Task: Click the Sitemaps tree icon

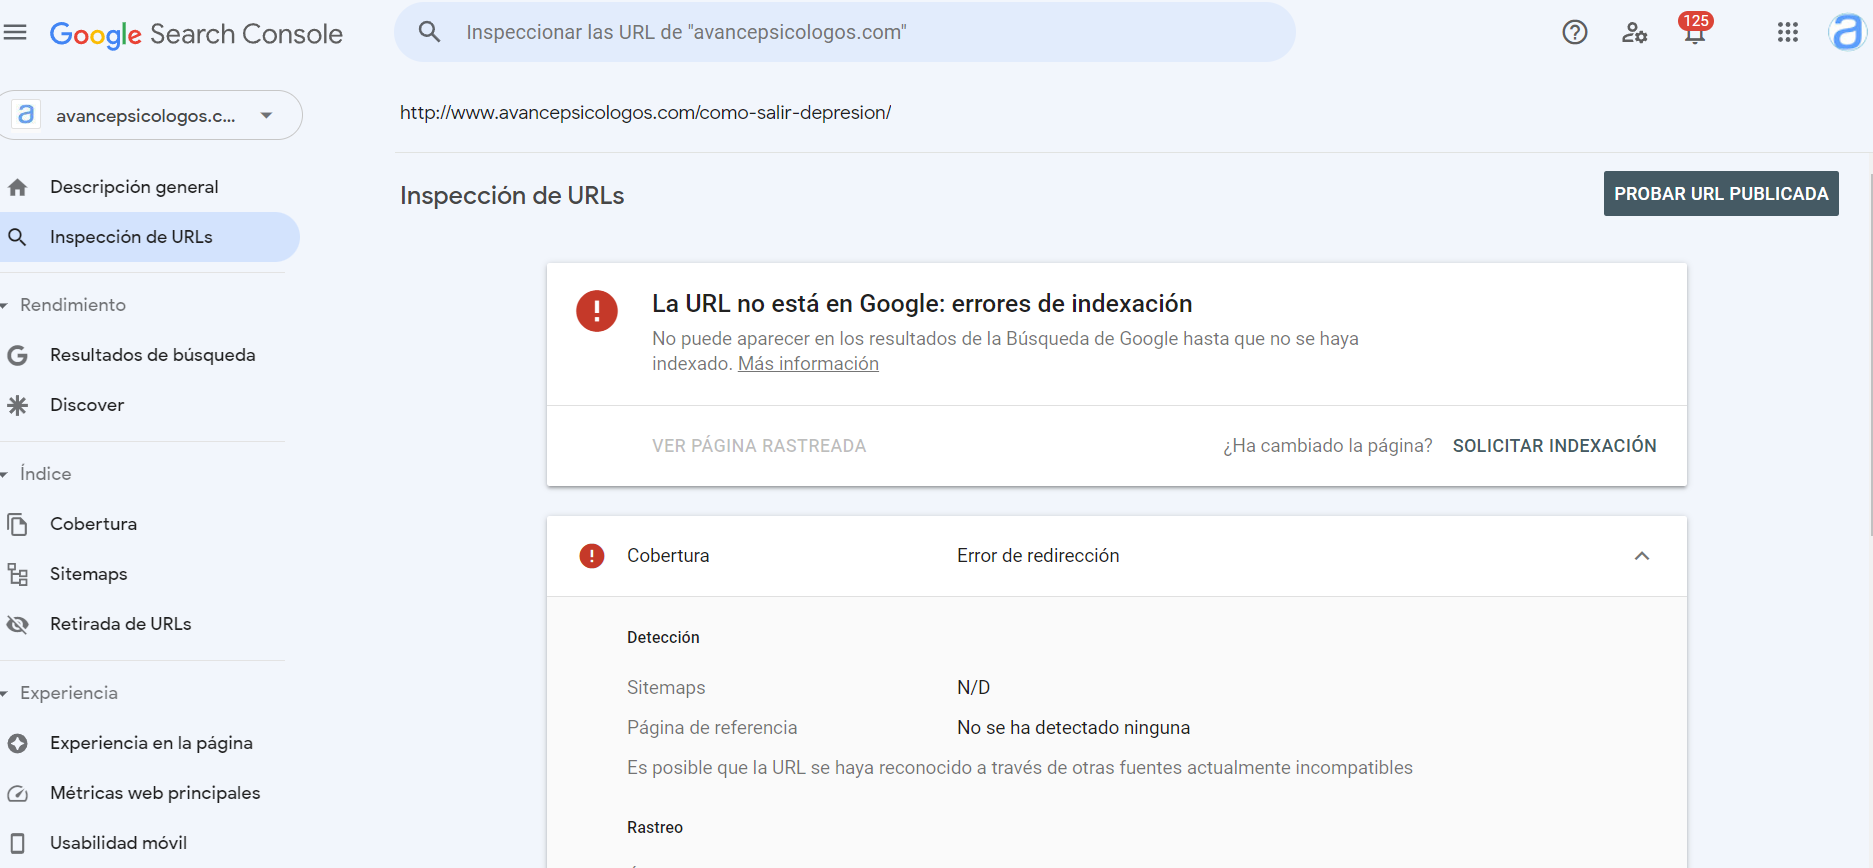Action: tap(17, 574)
